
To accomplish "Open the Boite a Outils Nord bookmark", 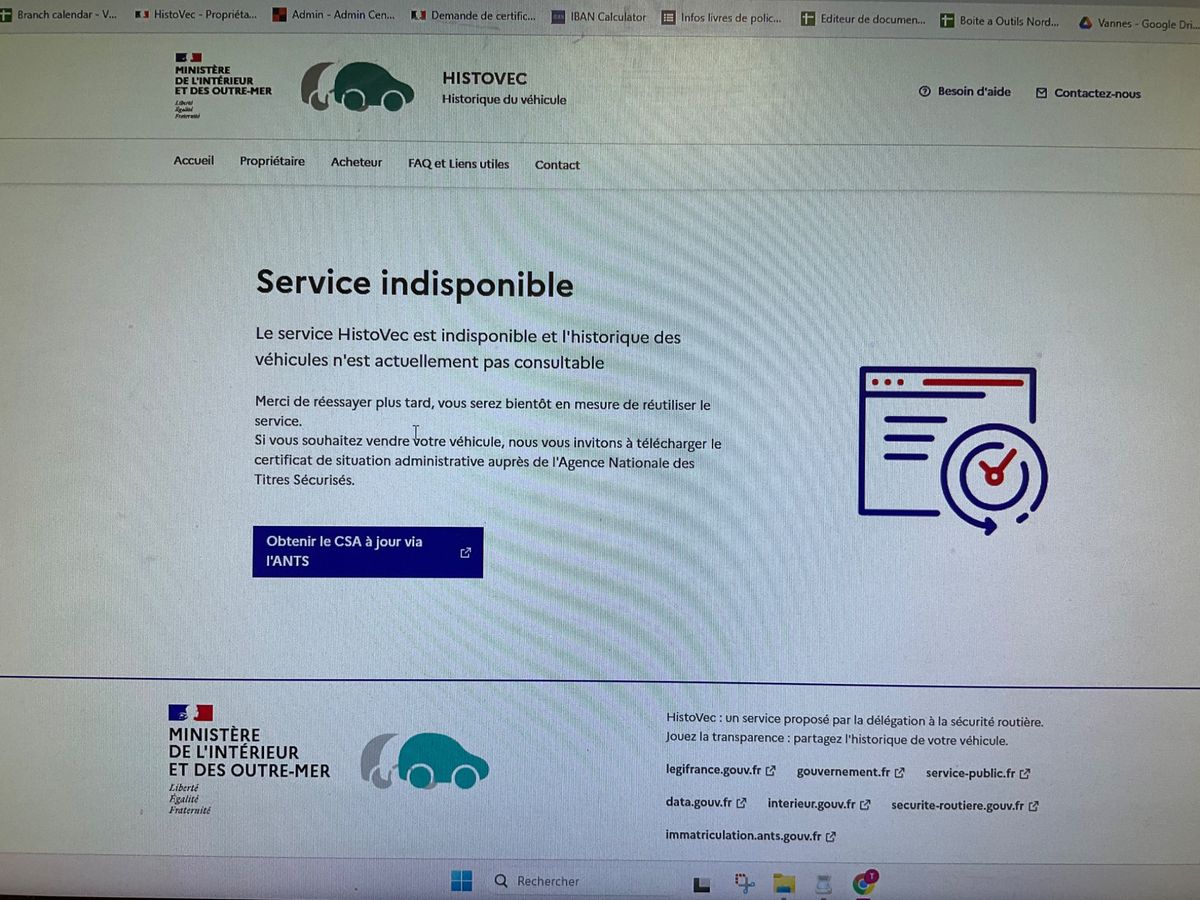I will (x=1000, y=21).
